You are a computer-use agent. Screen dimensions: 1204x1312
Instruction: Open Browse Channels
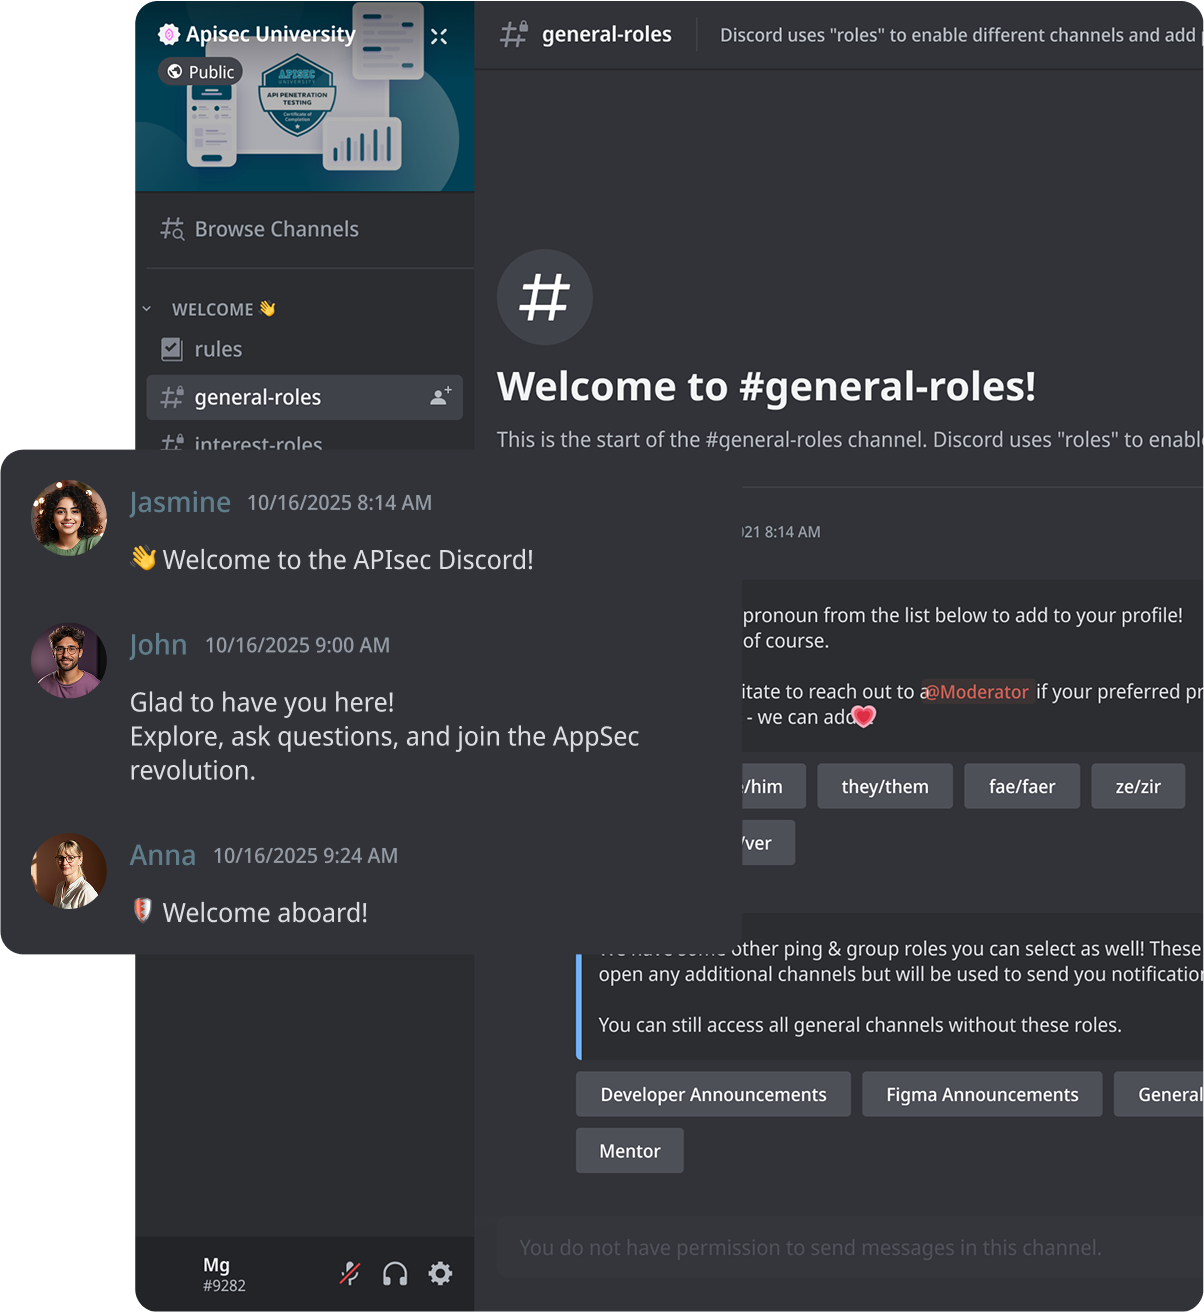click(x=276, y=229)
